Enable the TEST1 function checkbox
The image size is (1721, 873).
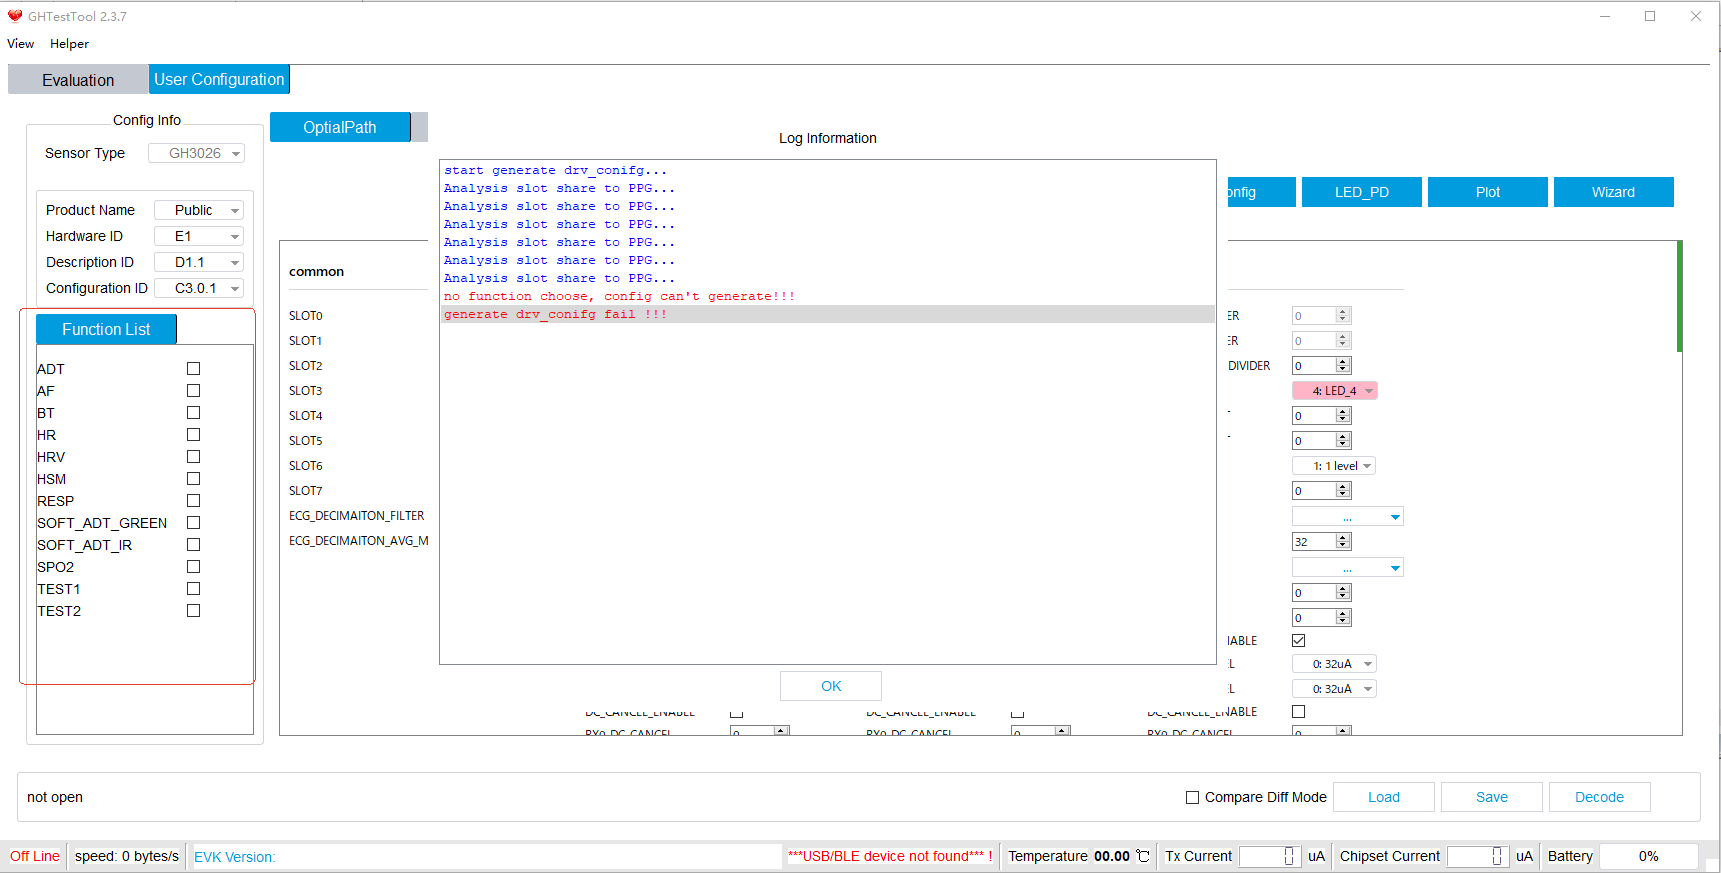[193, 589]
